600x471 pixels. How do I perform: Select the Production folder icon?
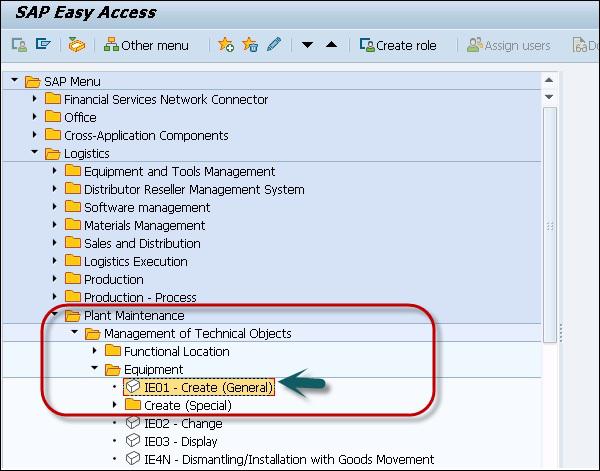[73, 278]
